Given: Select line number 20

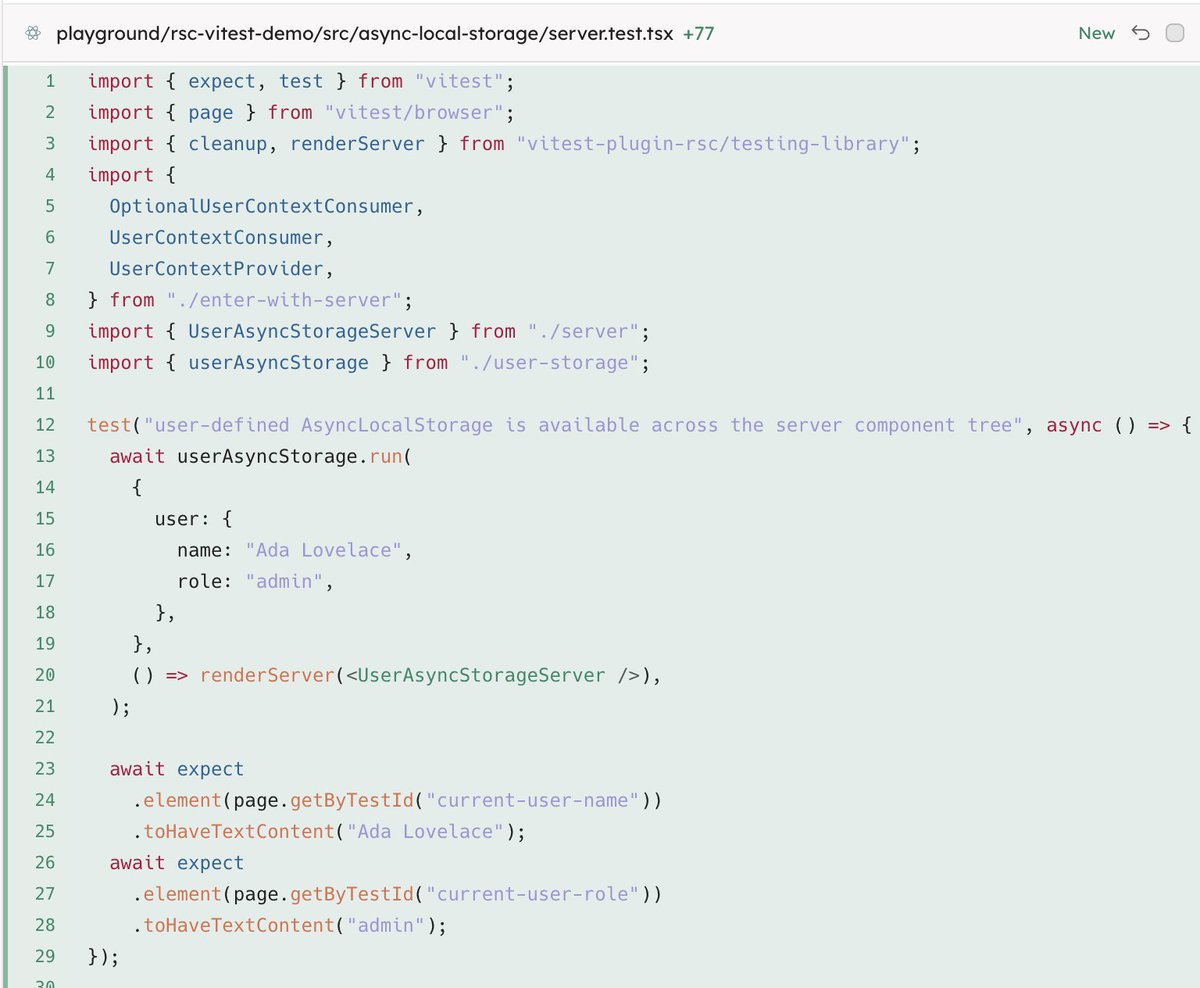Looking at the screenshot, I should pos(44,675).
